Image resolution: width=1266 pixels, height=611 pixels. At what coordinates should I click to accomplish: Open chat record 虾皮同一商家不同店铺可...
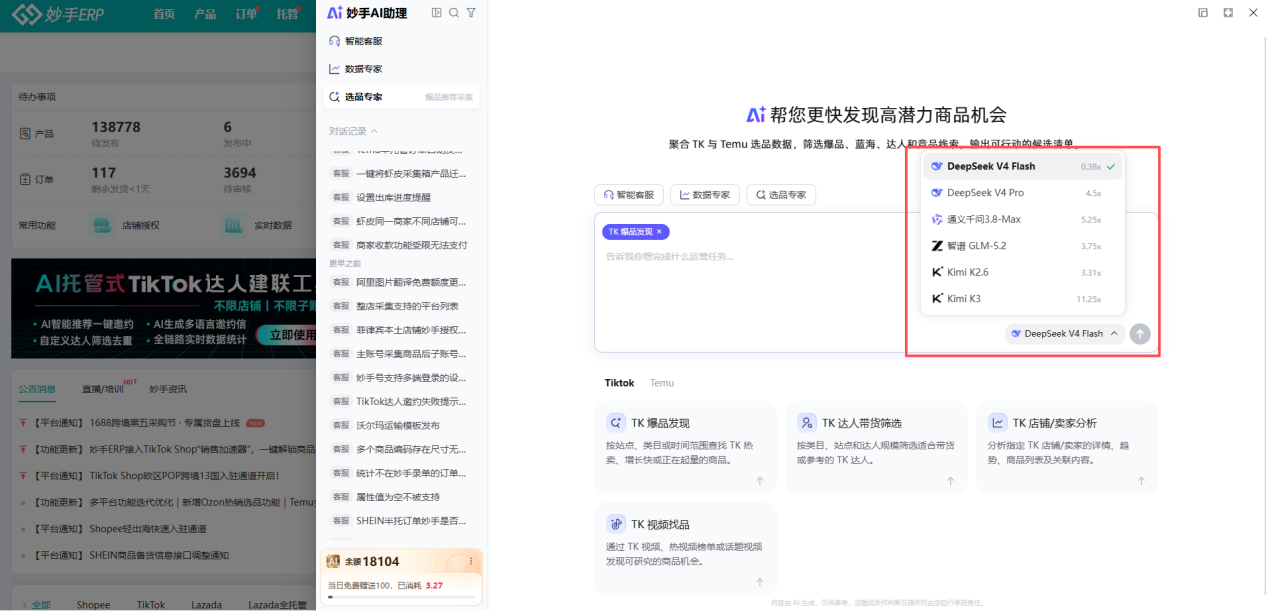coord(401,221)
